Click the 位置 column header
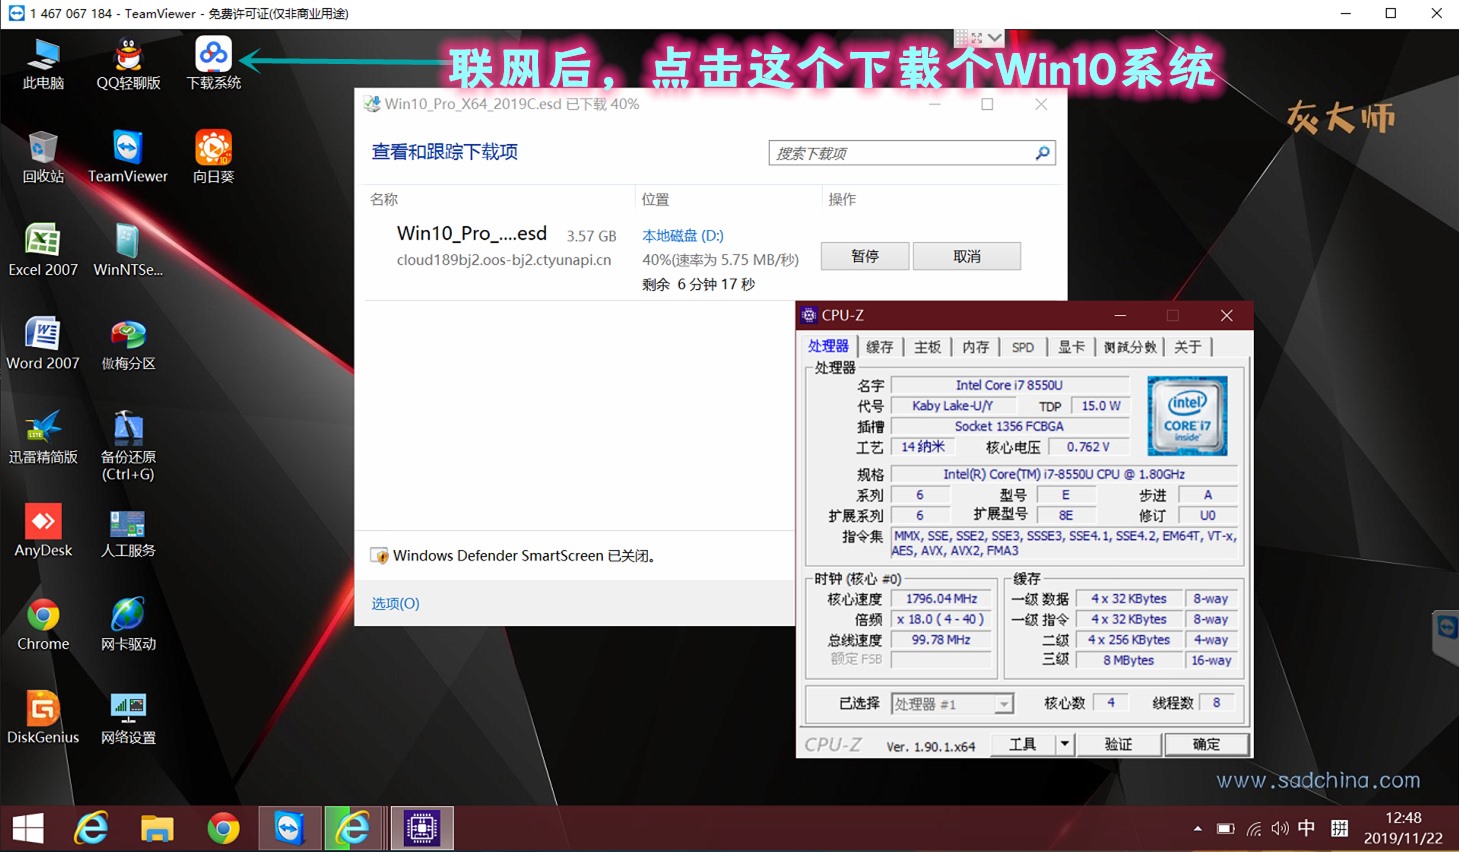 (x=656, y=199)
